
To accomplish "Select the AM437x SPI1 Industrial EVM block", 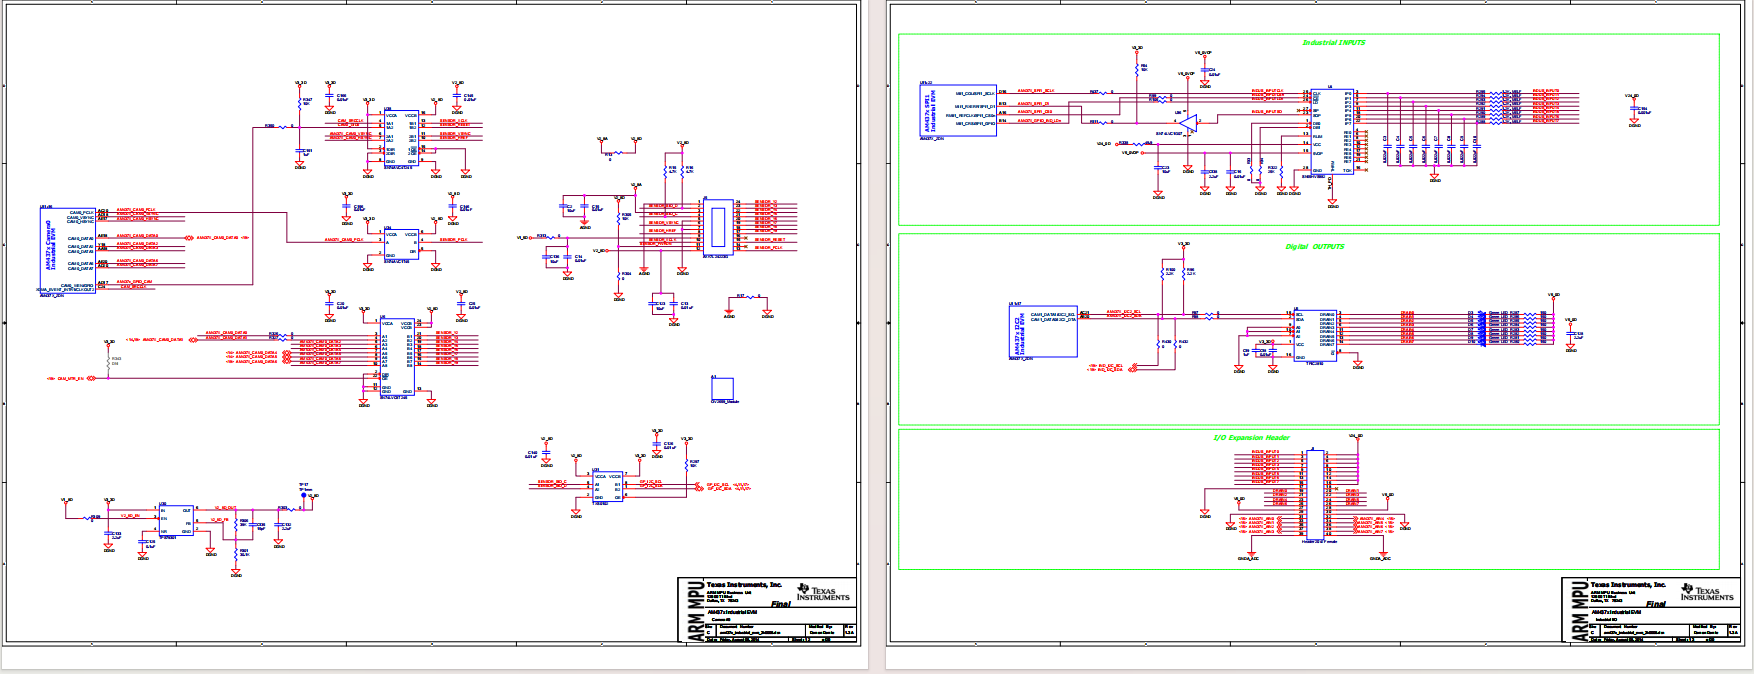I will pos(958,110).
